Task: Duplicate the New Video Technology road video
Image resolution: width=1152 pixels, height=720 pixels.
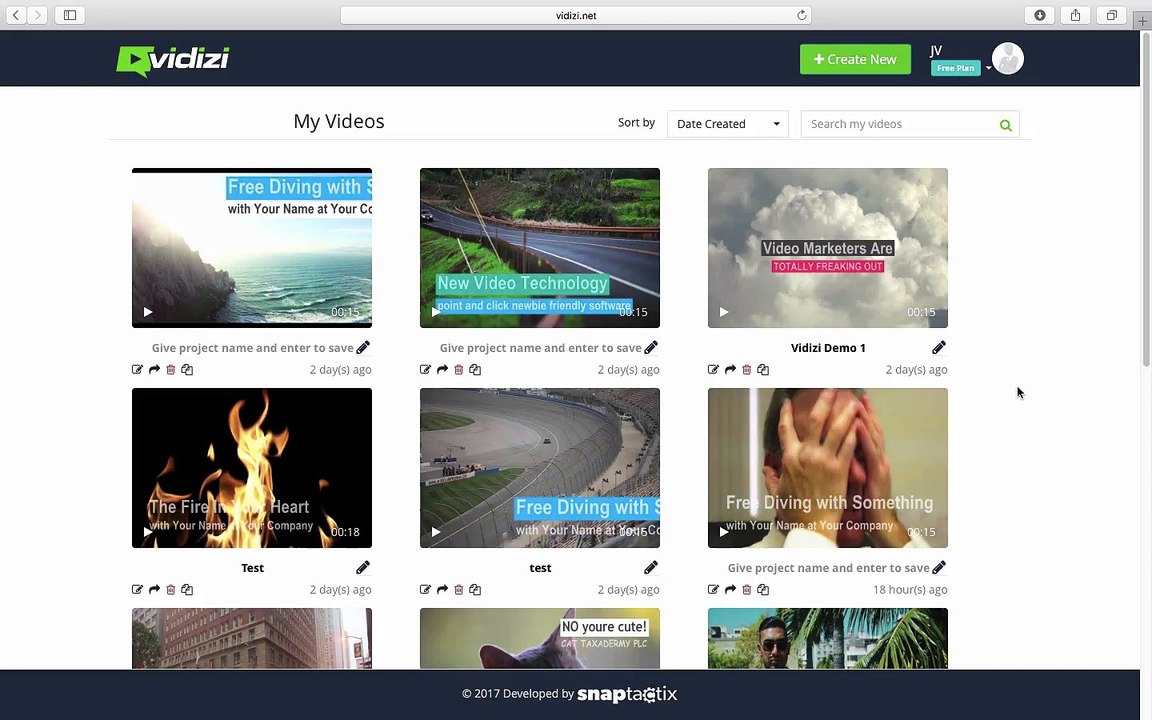Action: click(475, 370)
